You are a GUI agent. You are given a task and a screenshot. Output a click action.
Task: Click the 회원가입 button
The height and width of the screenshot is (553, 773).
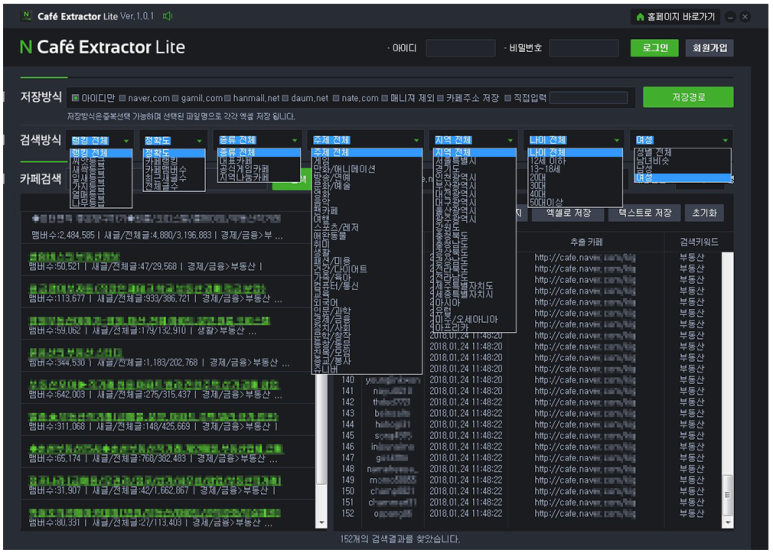pos(709,48)
